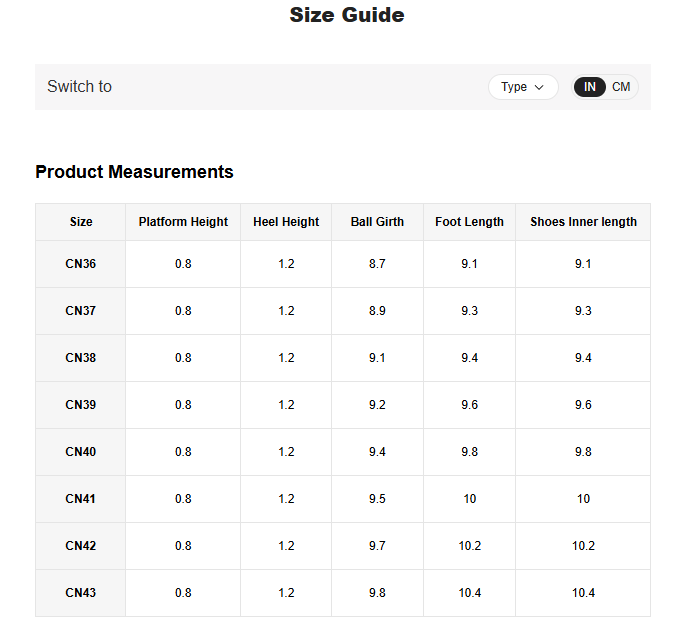This screenshot has height=631, width=674.
Task: Click the Heel Height column header
Action: 286,222
